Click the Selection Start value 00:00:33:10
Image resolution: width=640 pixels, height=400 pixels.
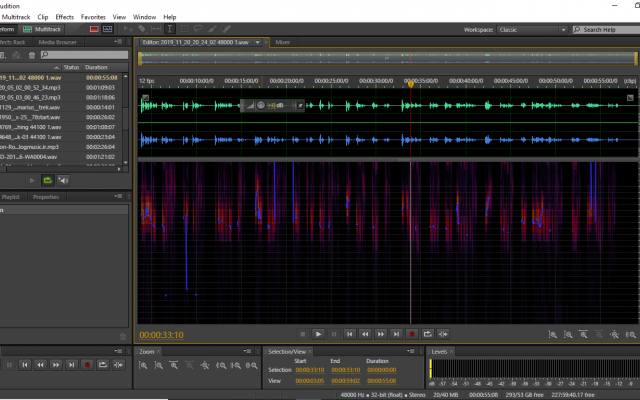pyautogui.click(x=309, y=370)
